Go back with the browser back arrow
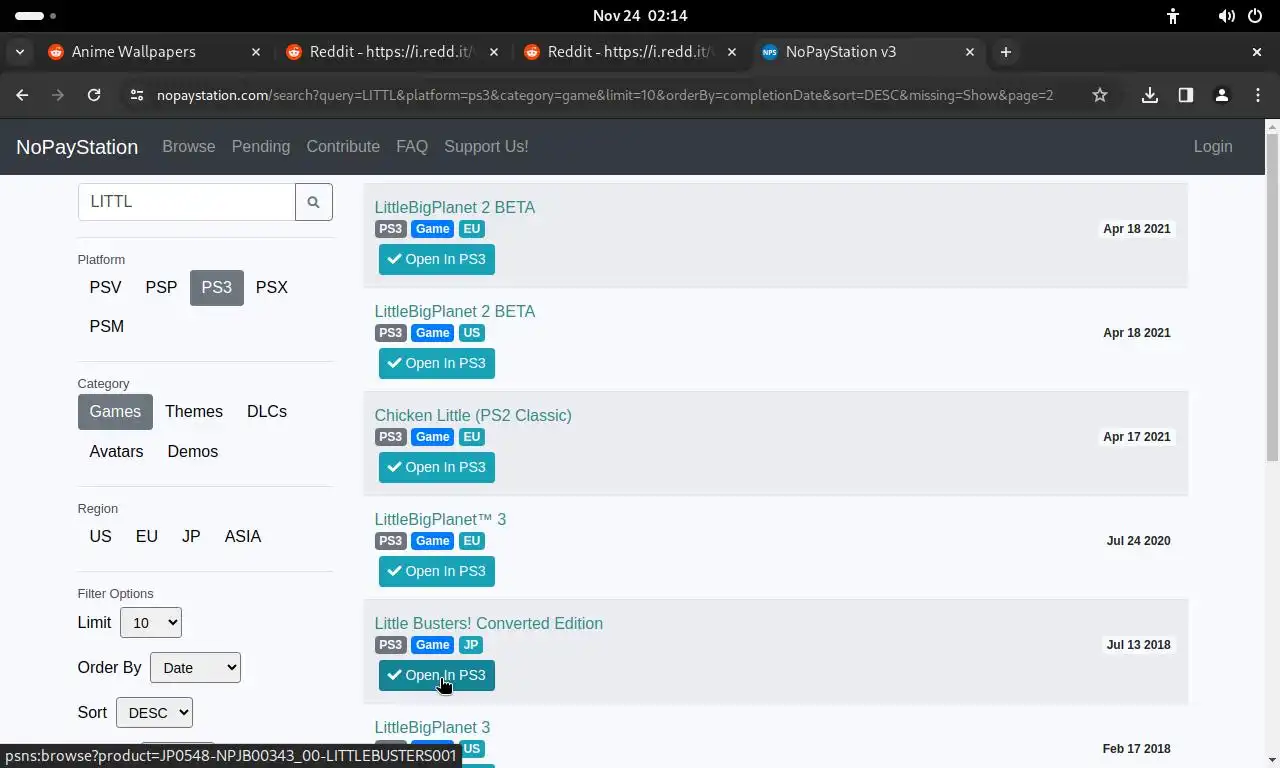 point(22,95)
